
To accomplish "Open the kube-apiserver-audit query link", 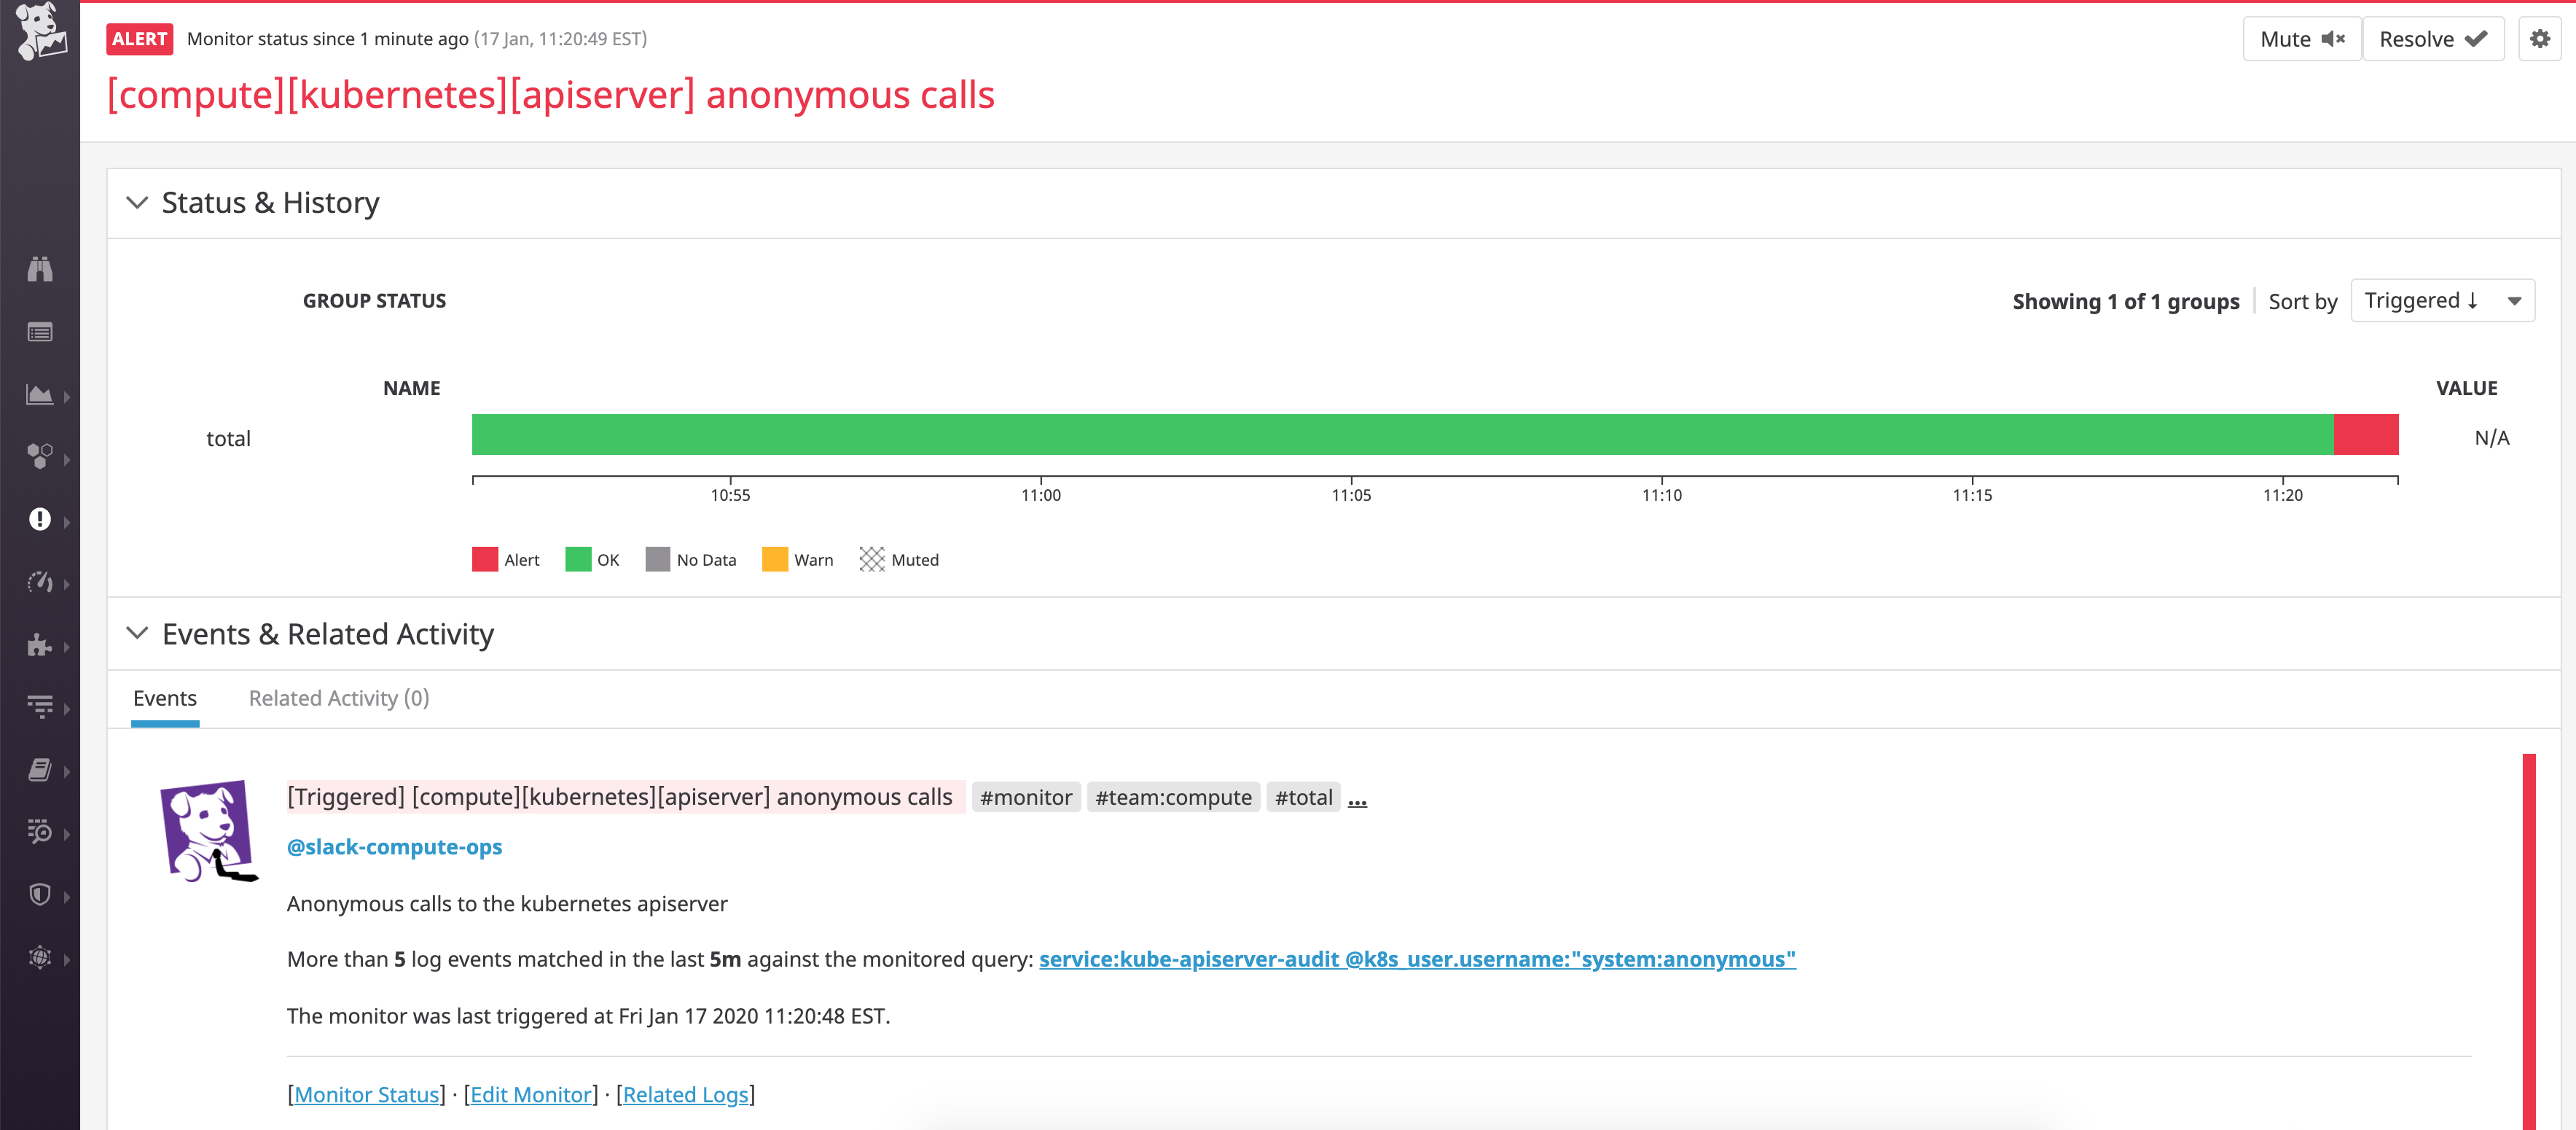I will click(x=1417, y=958).
